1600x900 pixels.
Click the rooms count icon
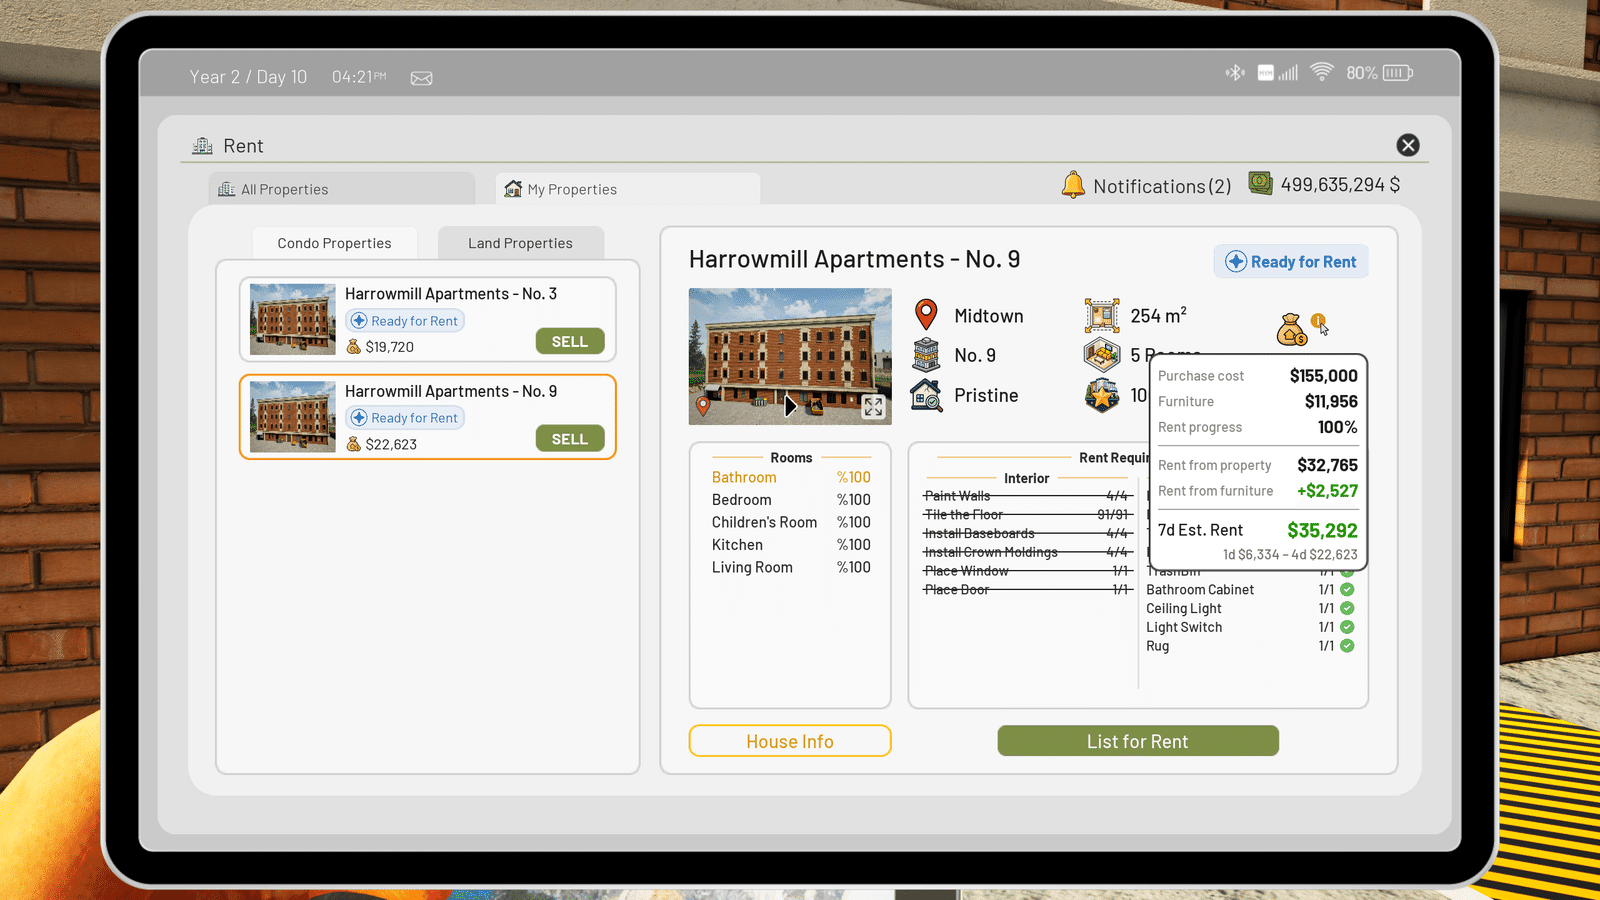click(x=1102, y=355)
